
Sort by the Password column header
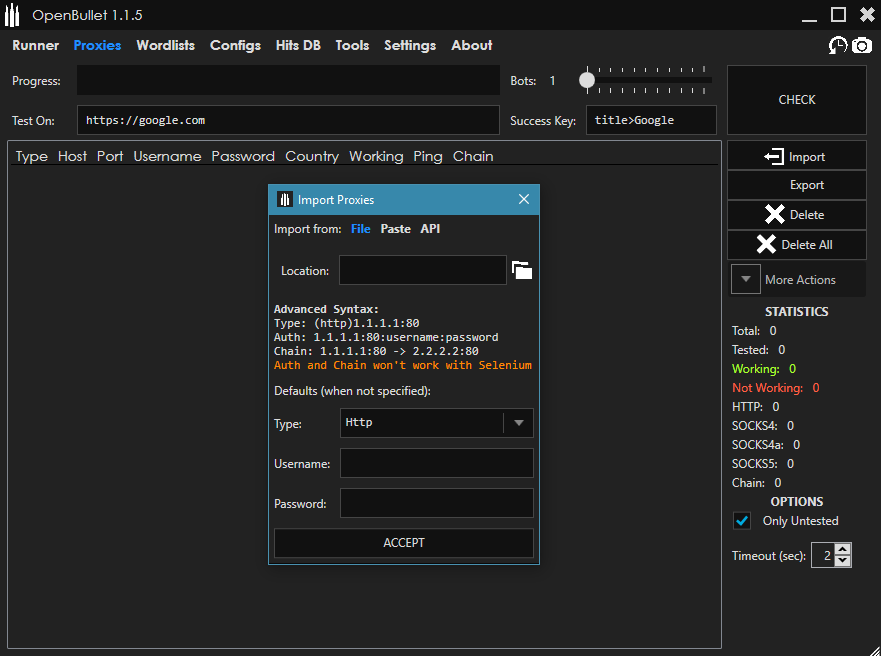[243, 156]
